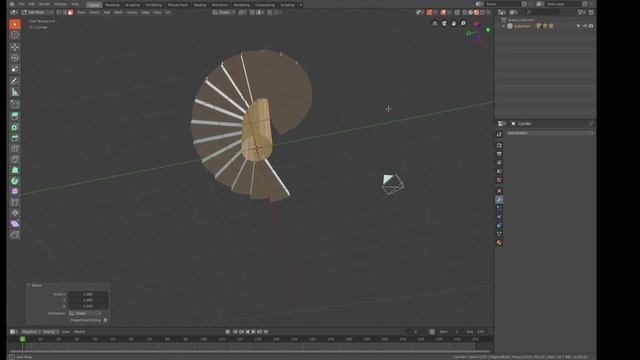Screen dimensions: 640x360
Task: Toggle Collection render camera icon
Action: 591,26
